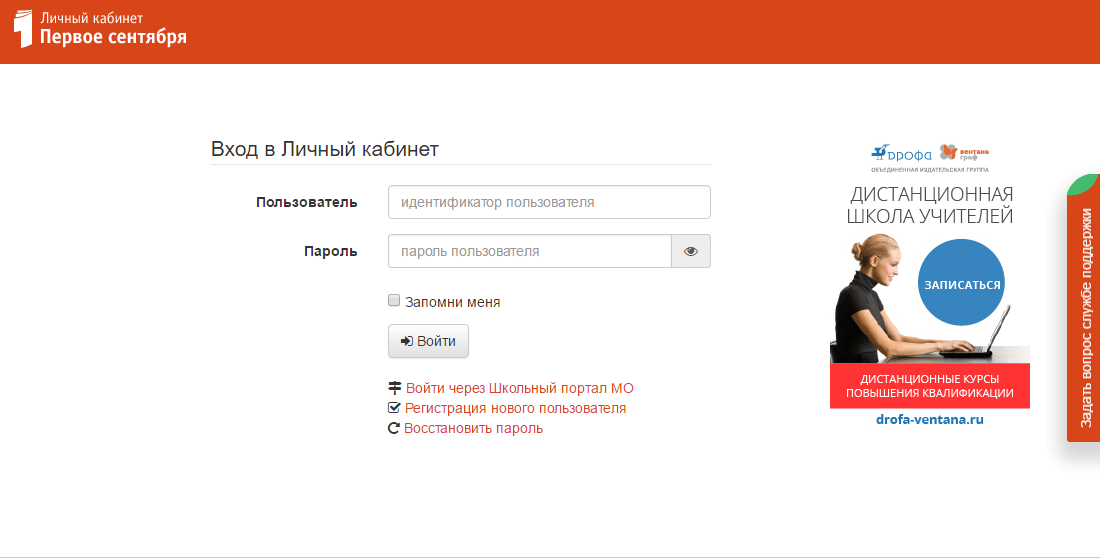Viewport: 1100px width, 560px height.
Task: Open Задать вопрос службе поддержки side tab
Action: click(1085, 309)
